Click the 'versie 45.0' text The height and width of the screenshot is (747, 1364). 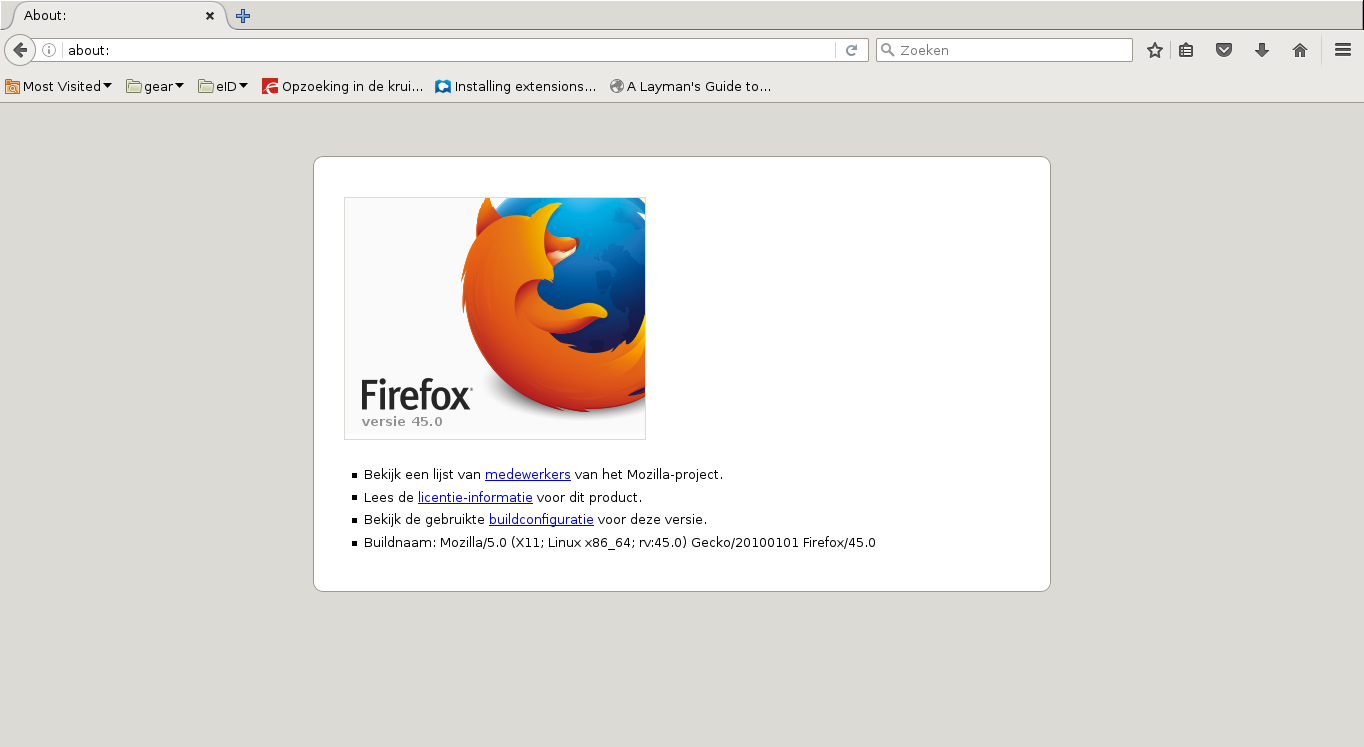[x=402, y=422]
